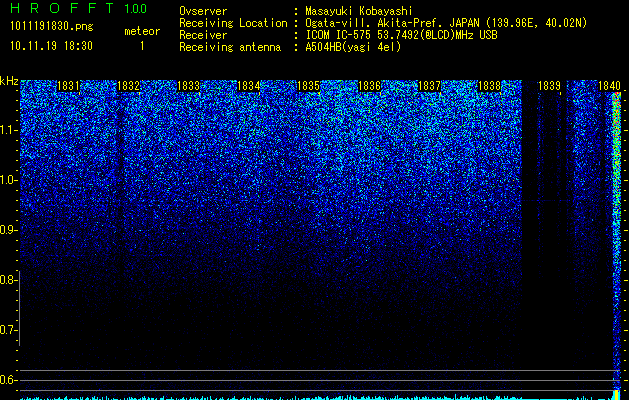Click the meteor count label
Viewport: 629px width, 400px height.
(x=142, y=31)
